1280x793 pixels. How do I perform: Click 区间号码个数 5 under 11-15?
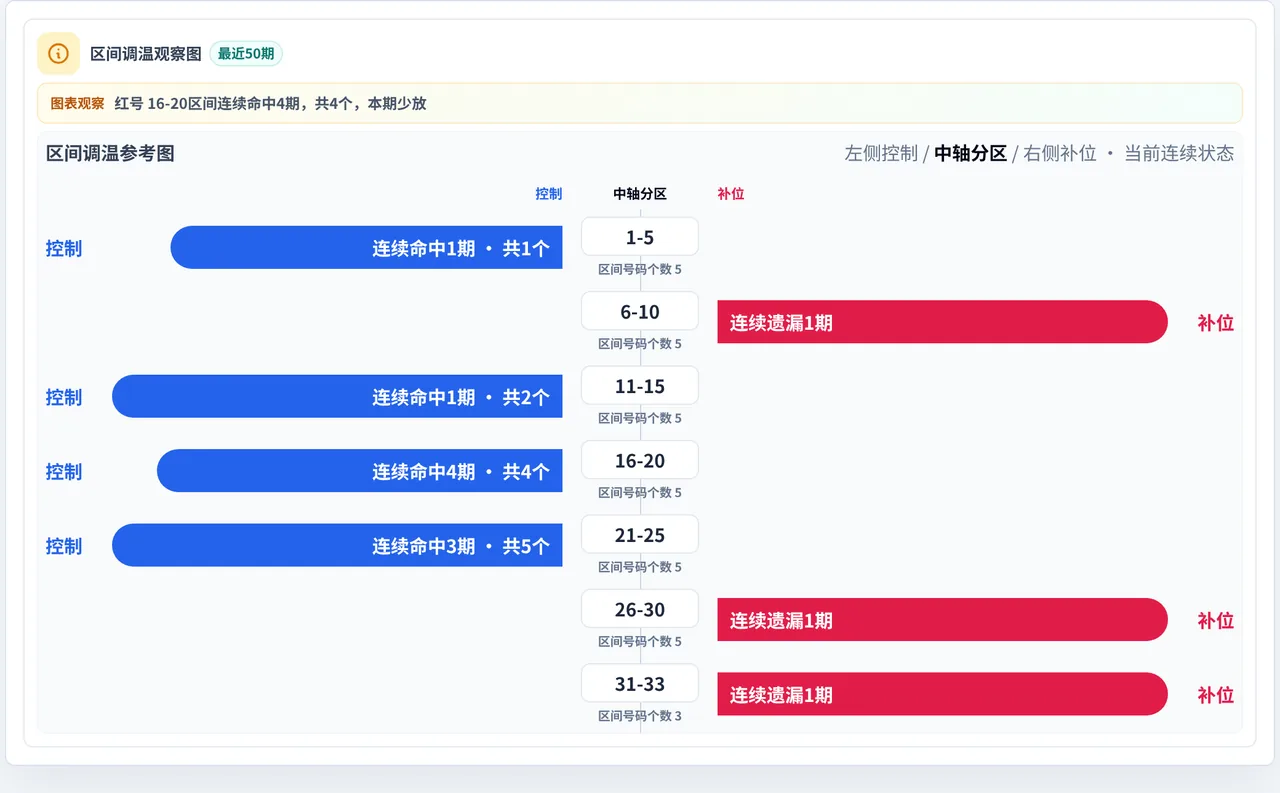[x=640, y=418]
